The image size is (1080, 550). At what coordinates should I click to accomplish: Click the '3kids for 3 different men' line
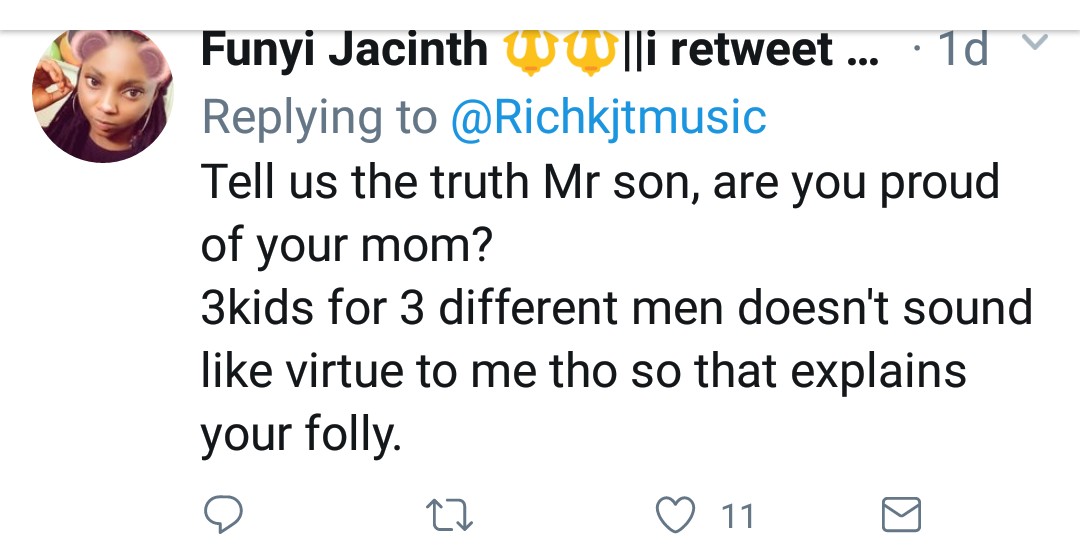coord(616,308)
